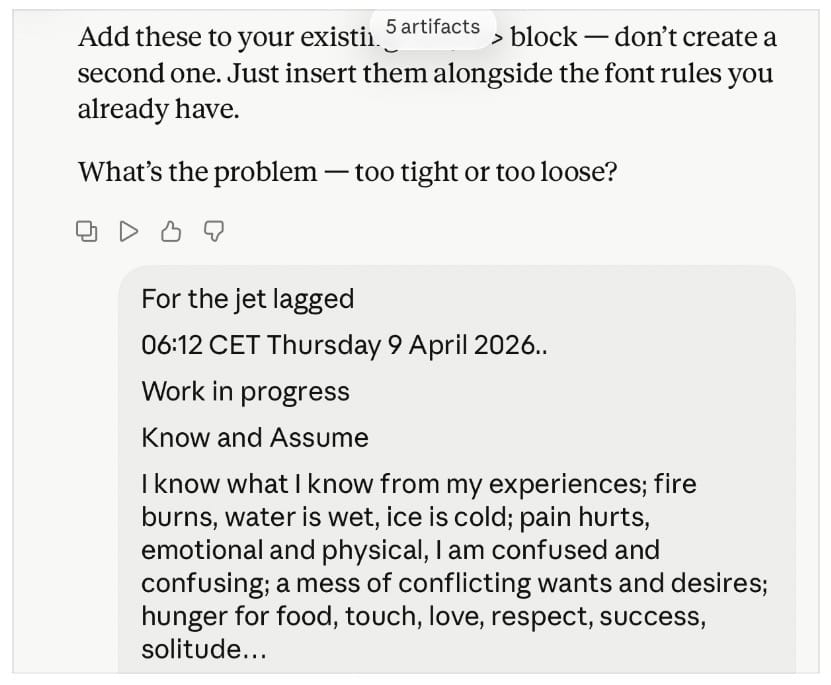Open the 5 artifacts pill

click(x=432, y=27)
